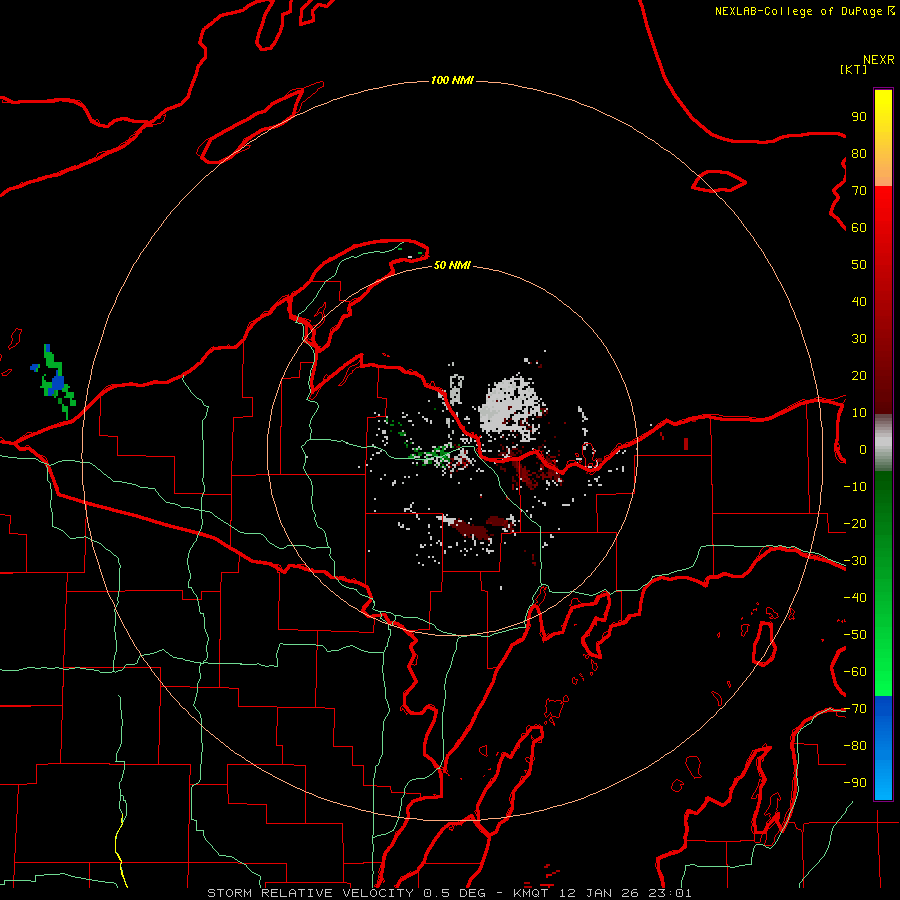Click the 100 NMI range ring label
Screen dimensions: 900x900
(452, 80)
